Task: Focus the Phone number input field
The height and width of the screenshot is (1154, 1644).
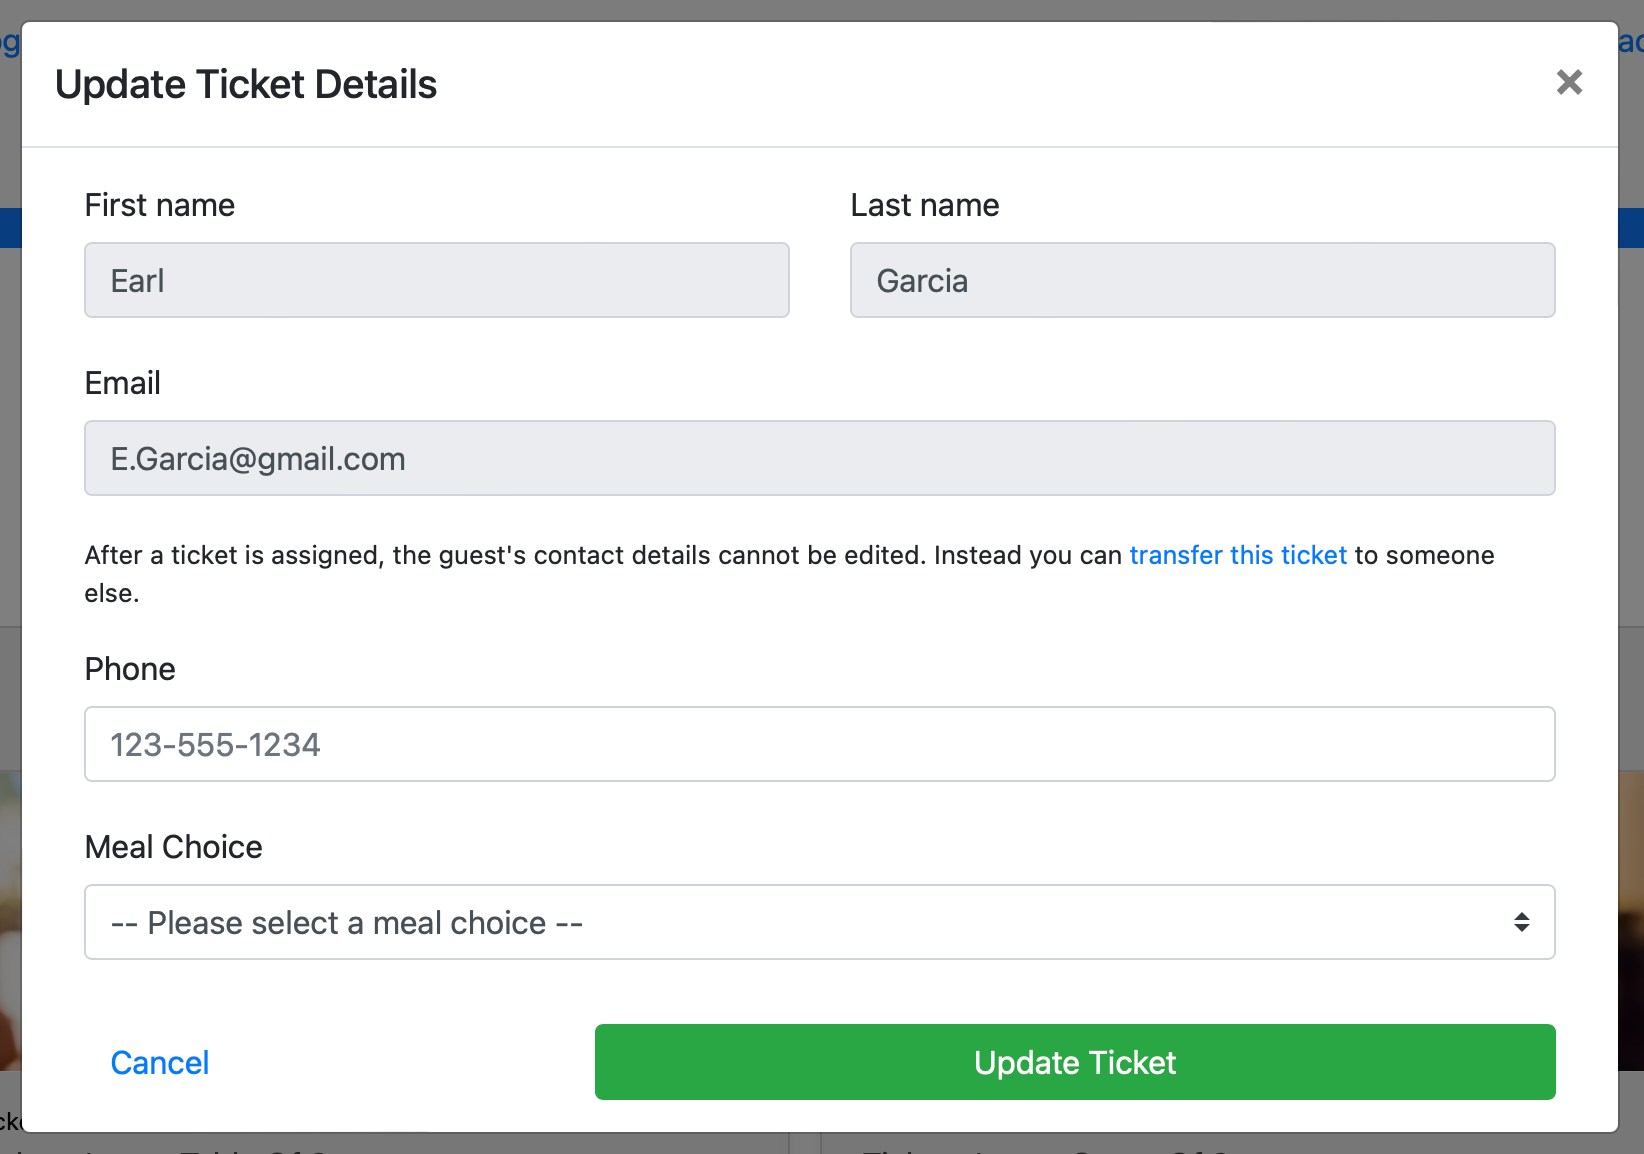Action: [819, 744]
